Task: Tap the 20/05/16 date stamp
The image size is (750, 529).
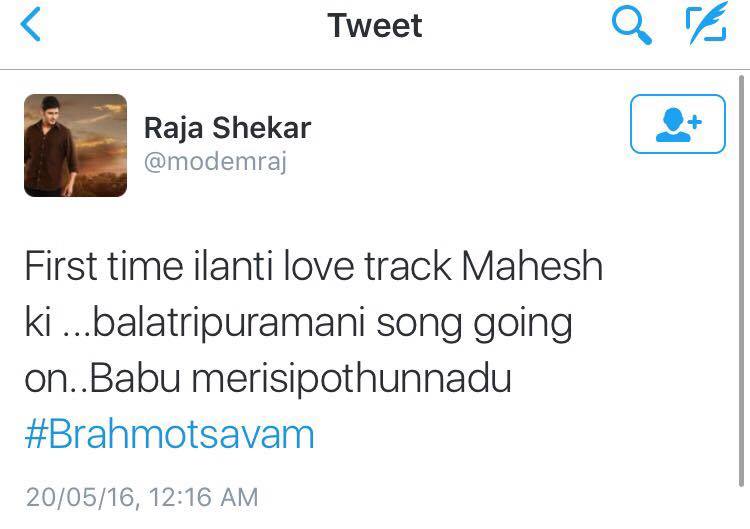Action: click(81, 497)
